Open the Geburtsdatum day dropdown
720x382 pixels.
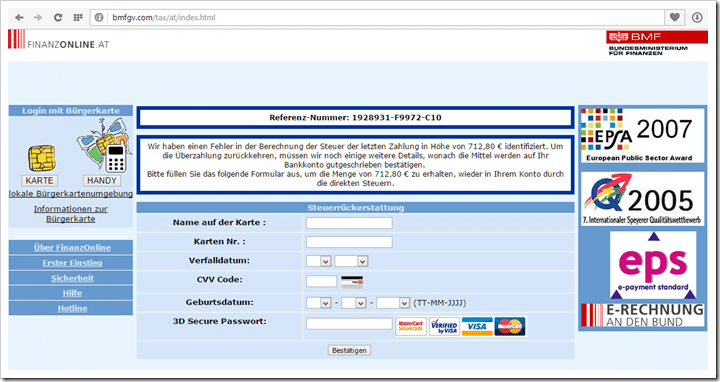(x=318, y=303)
